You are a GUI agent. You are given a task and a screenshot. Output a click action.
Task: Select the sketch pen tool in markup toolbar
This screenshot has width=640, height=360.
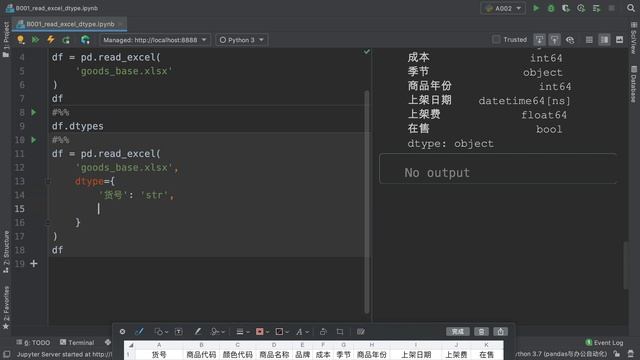pos(139,331)
